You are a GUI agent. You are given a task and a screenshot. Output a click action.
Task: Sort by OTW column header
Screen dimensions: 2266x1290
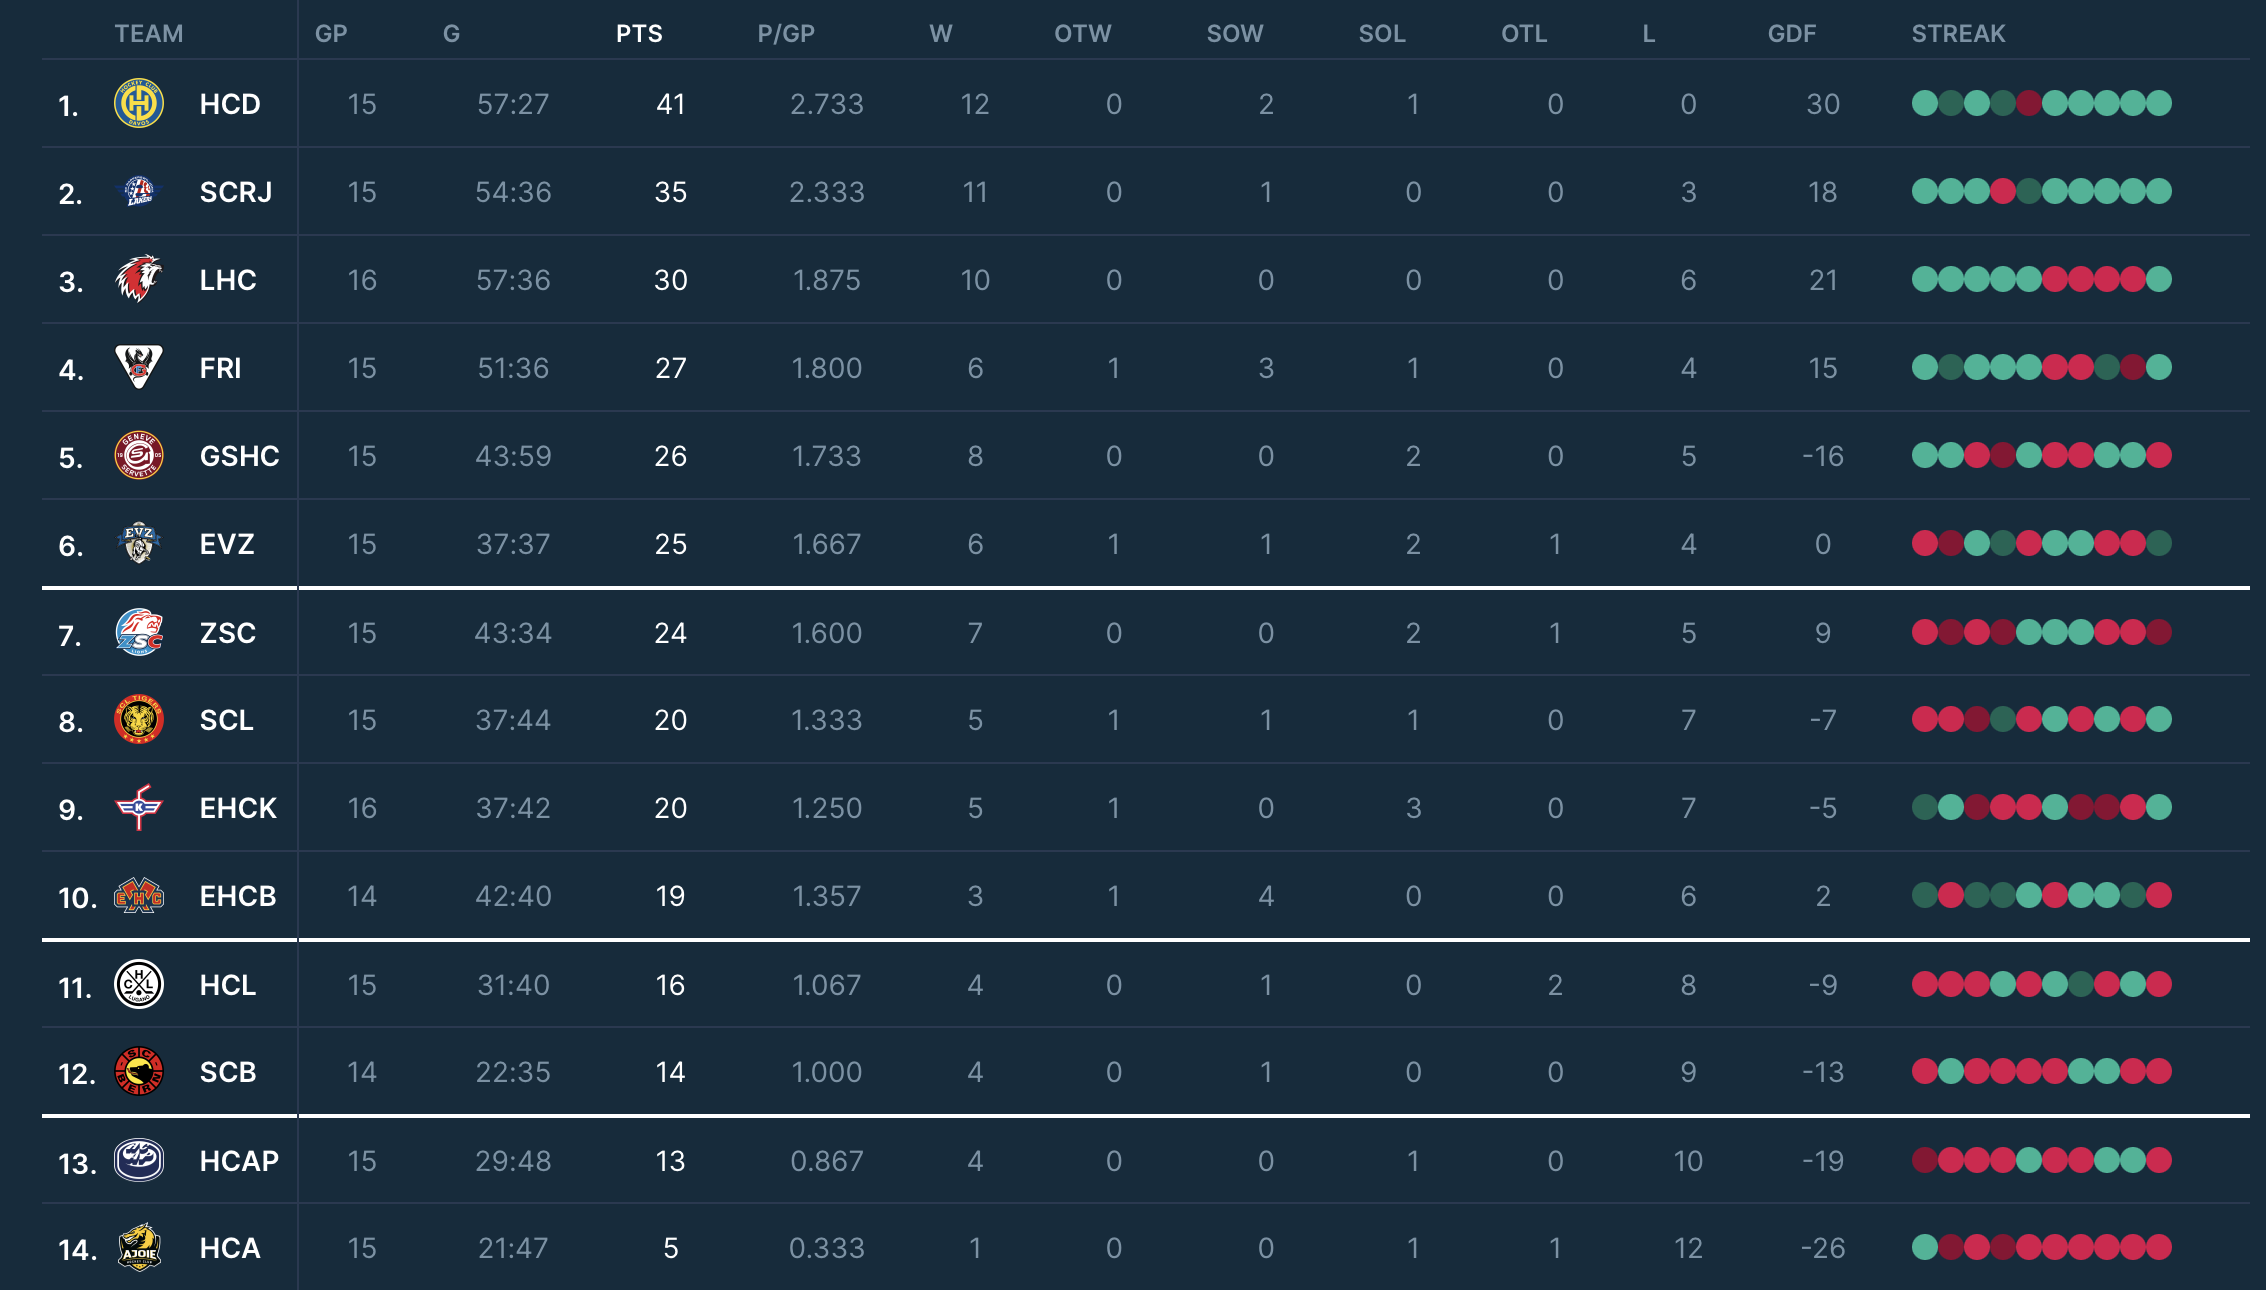(x=1082, y=34)
